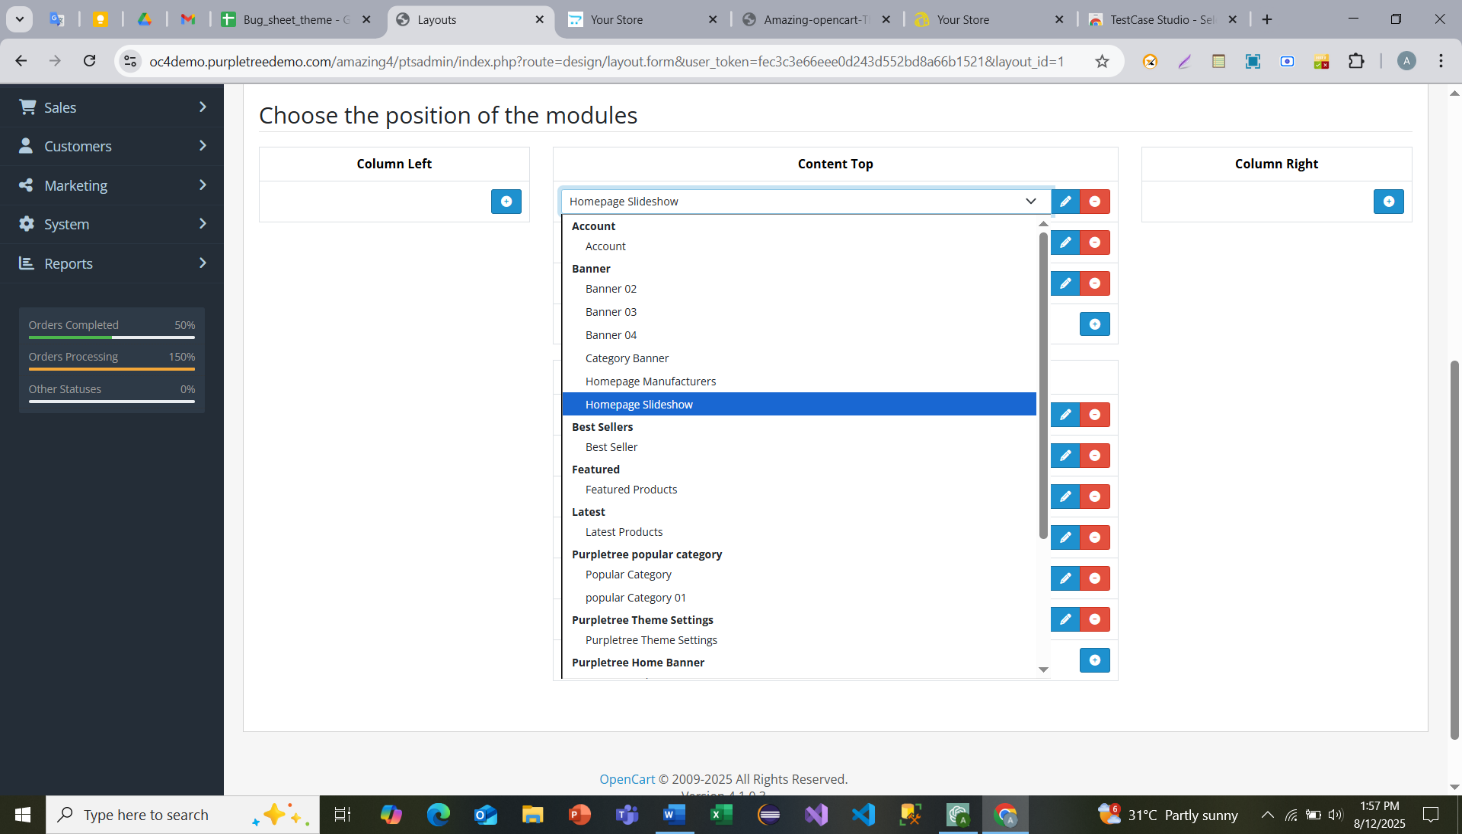The image size is (1462, 834).
Task: Click the Marketing share icon in sidebar
Action: [26, 185]
